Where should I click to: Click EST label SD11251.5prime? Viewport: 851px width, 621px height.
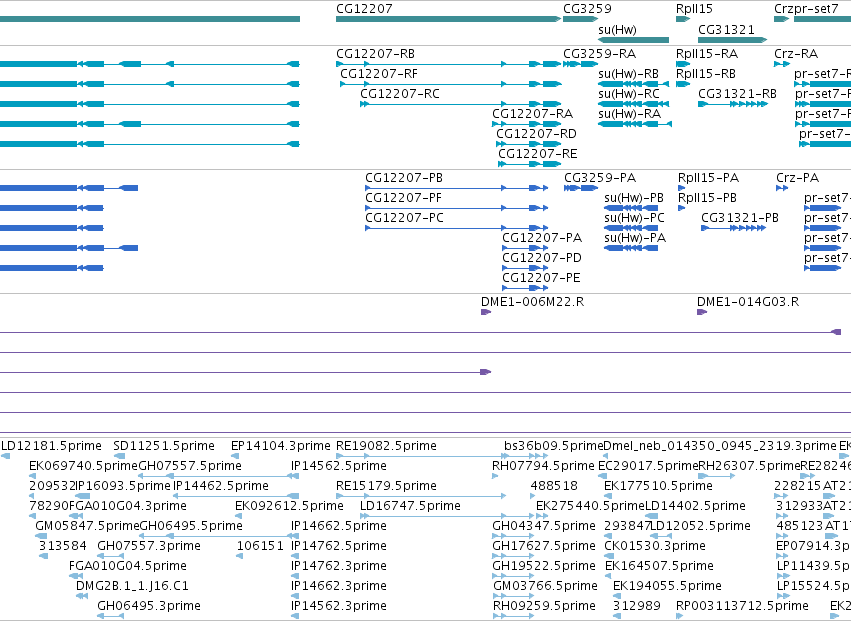[164, 446]
